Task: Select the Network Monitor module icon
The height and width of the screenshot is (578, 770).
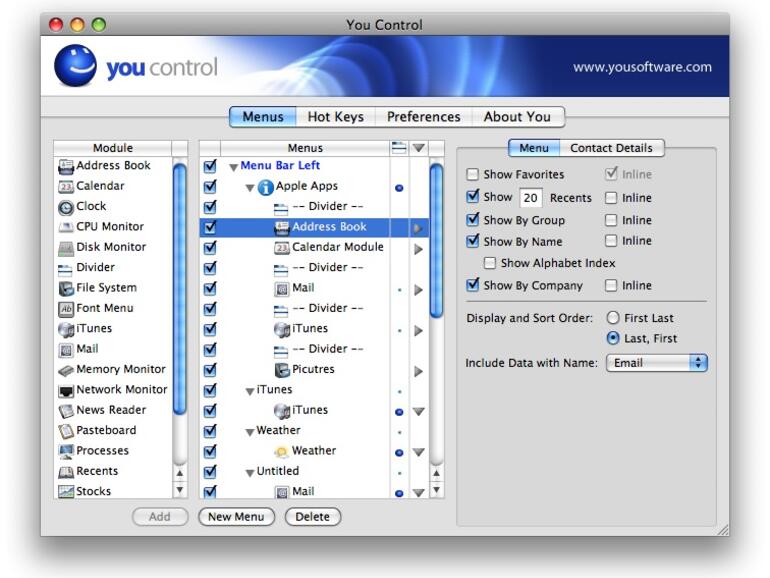Action: point(66,390)
